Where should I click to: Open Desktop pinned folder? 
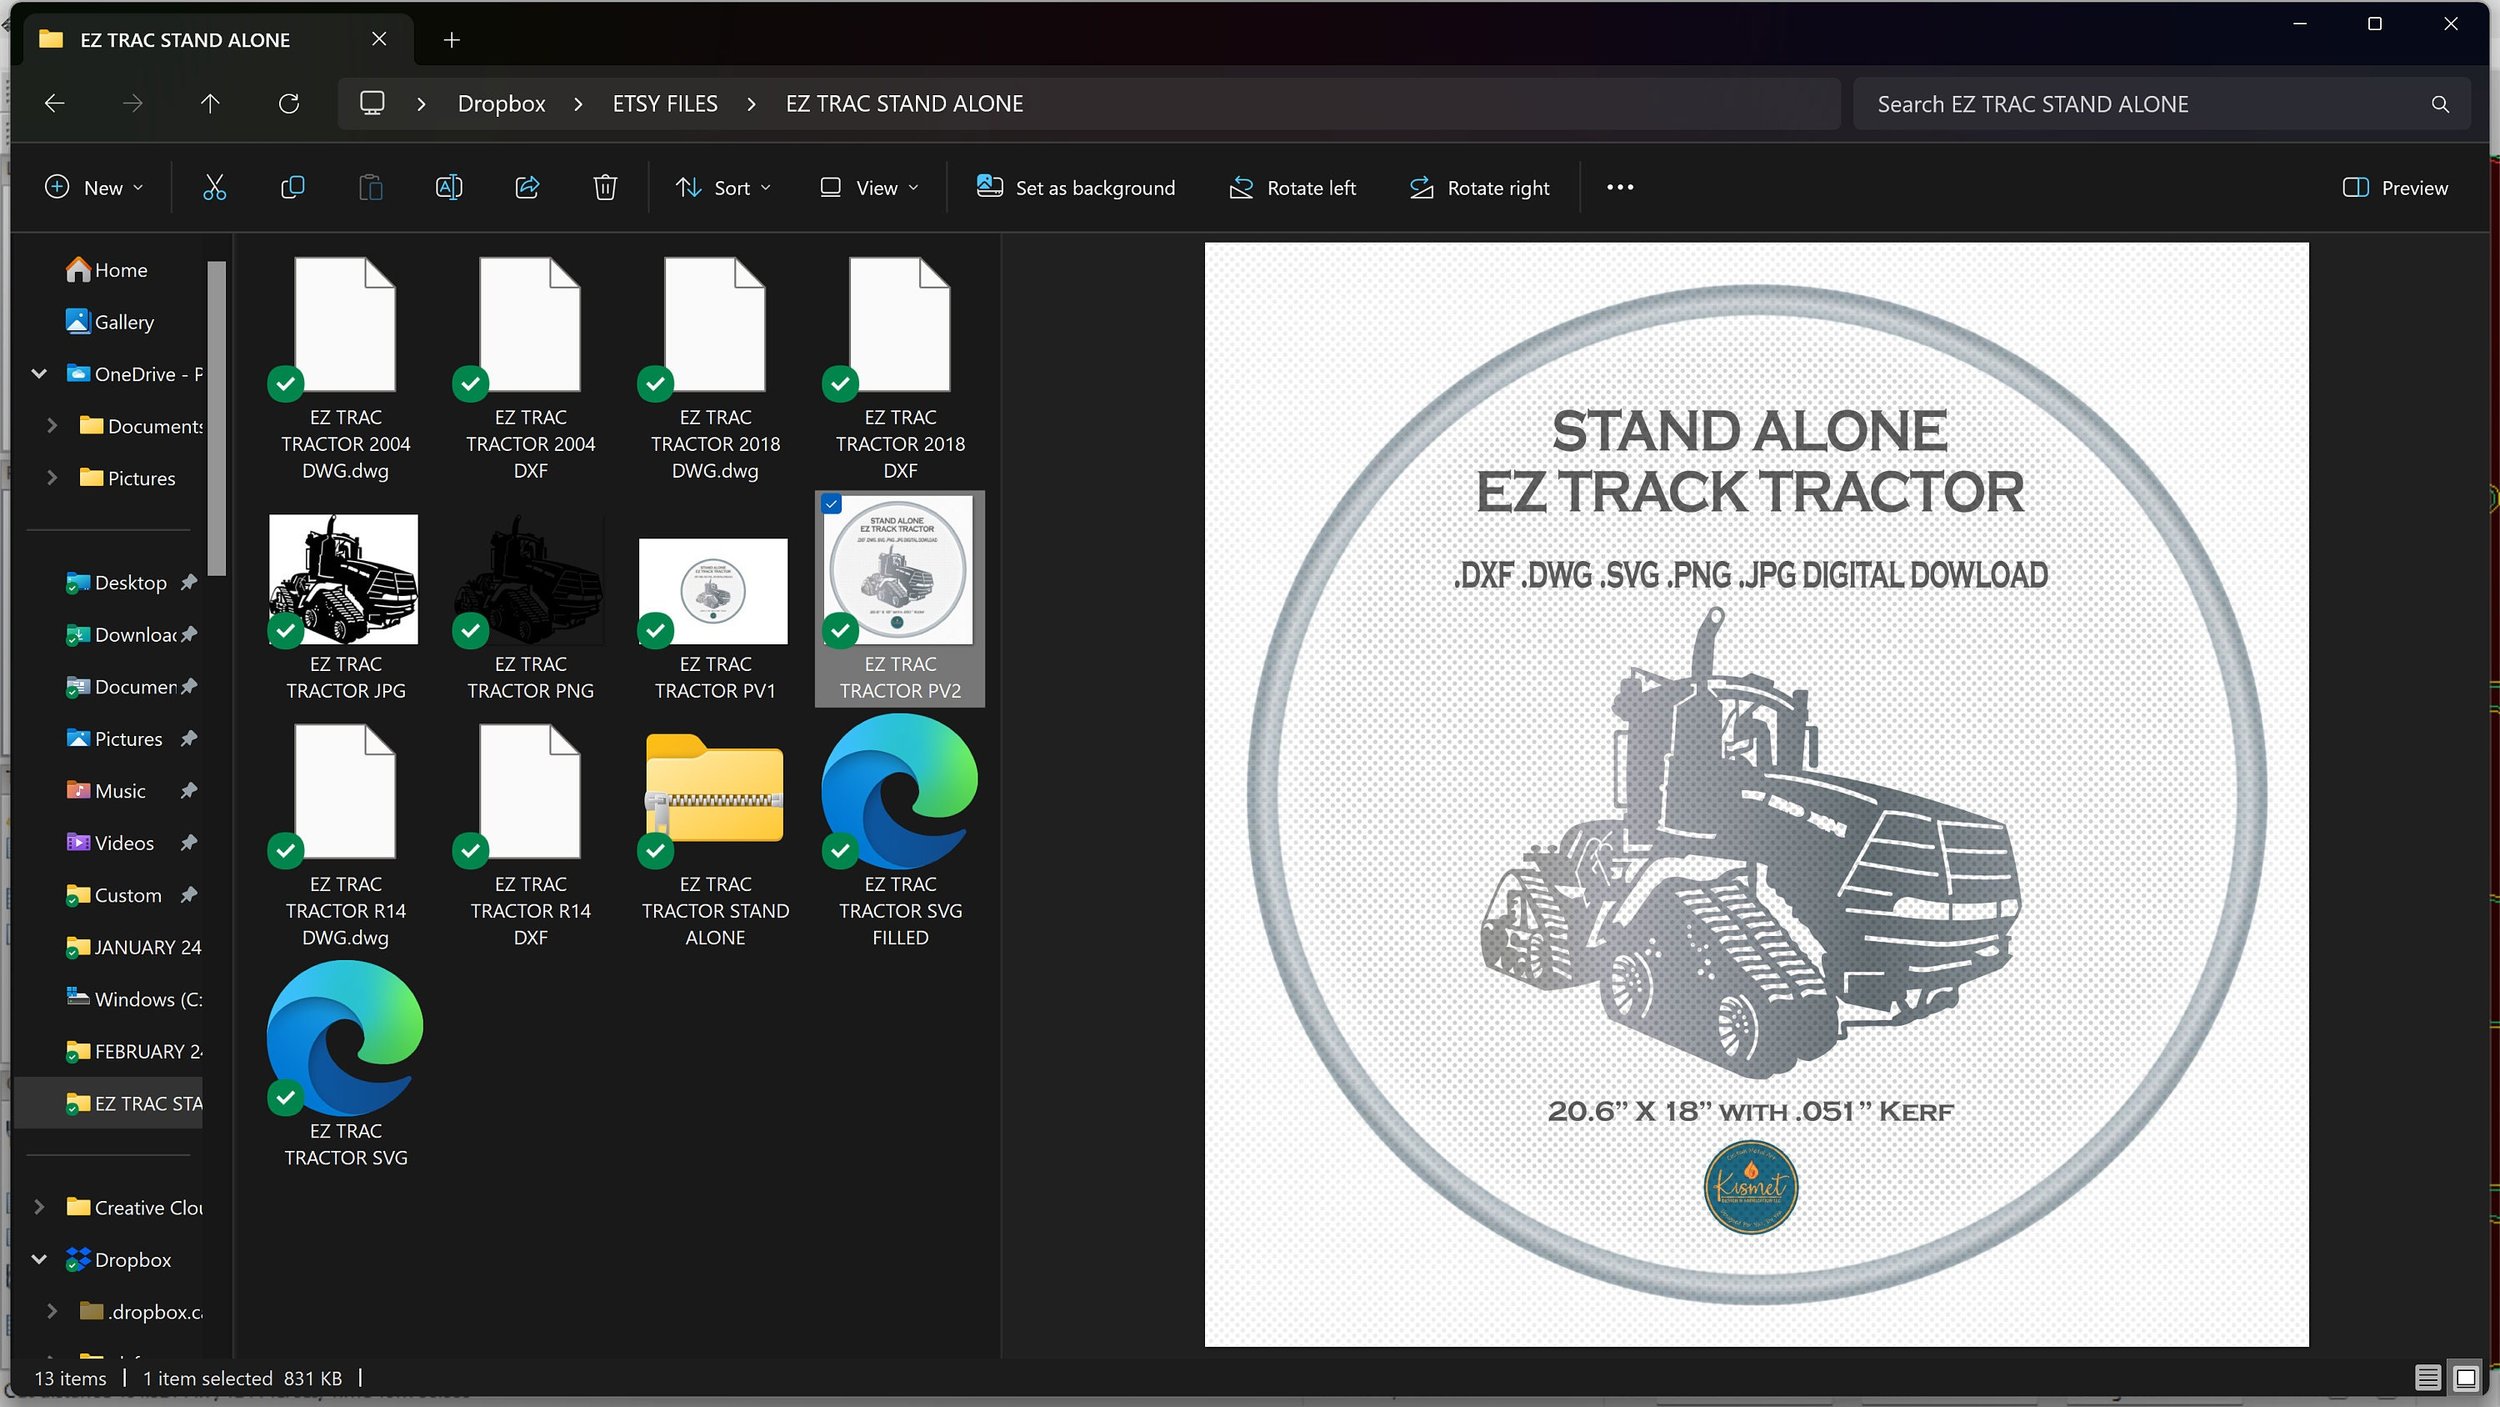130,583
